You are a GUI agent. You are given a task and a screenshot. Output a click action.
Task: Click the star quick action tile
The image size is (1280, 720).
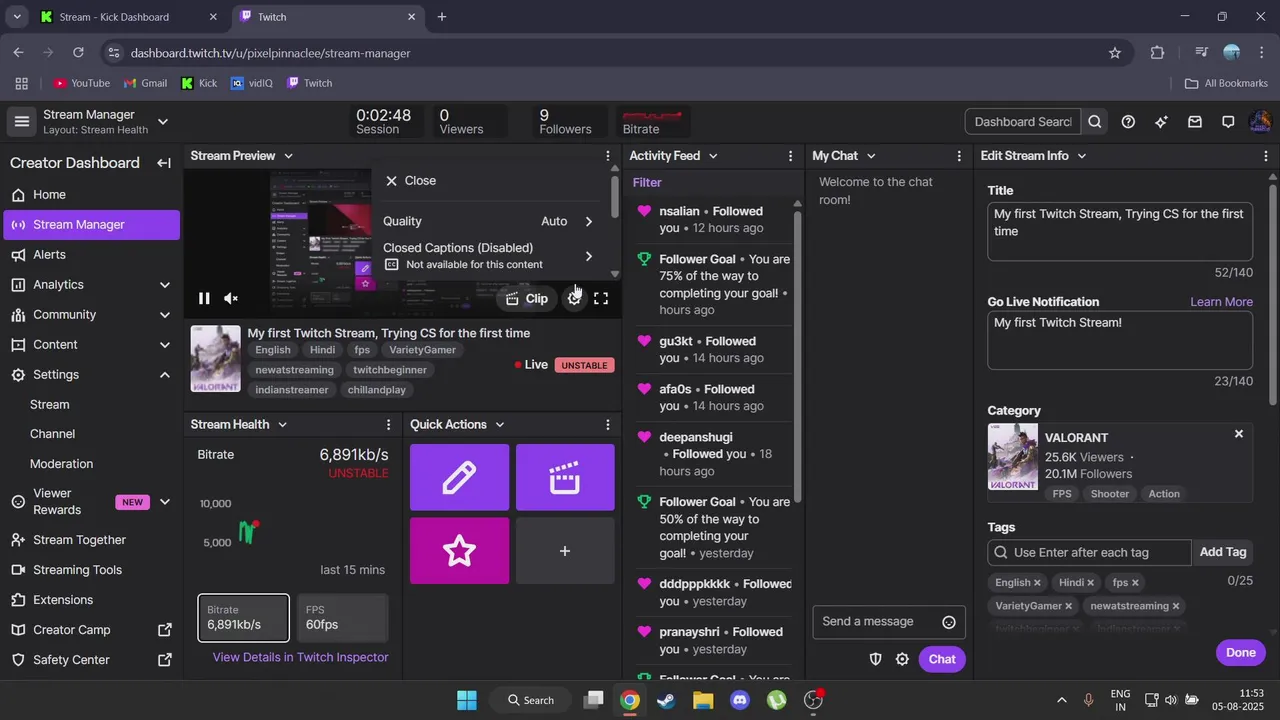(459, 551)
